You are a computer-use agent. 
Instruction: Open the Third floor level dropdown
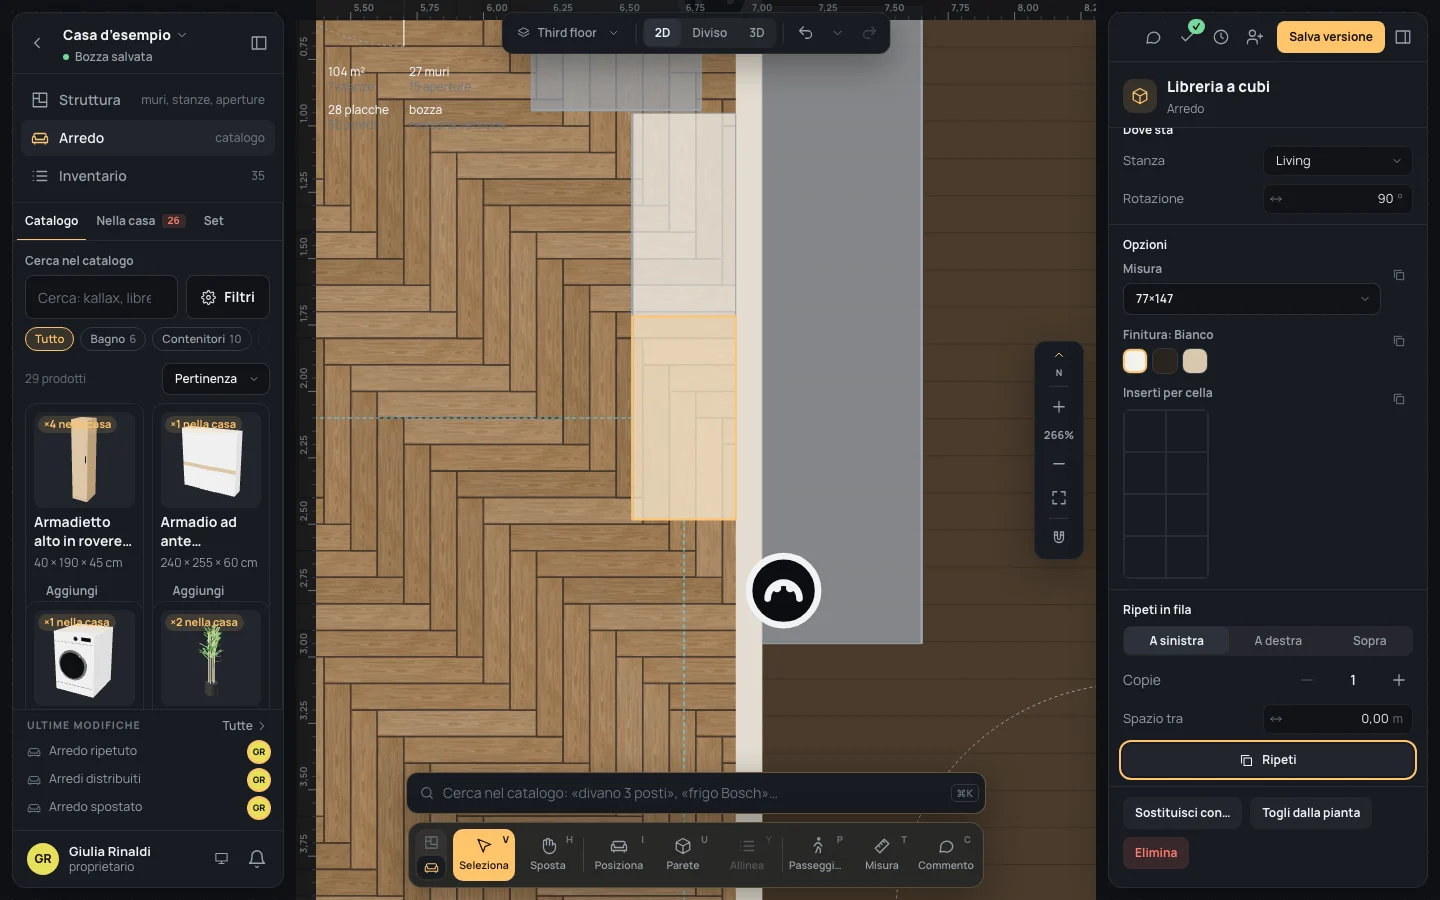point(568,33)
